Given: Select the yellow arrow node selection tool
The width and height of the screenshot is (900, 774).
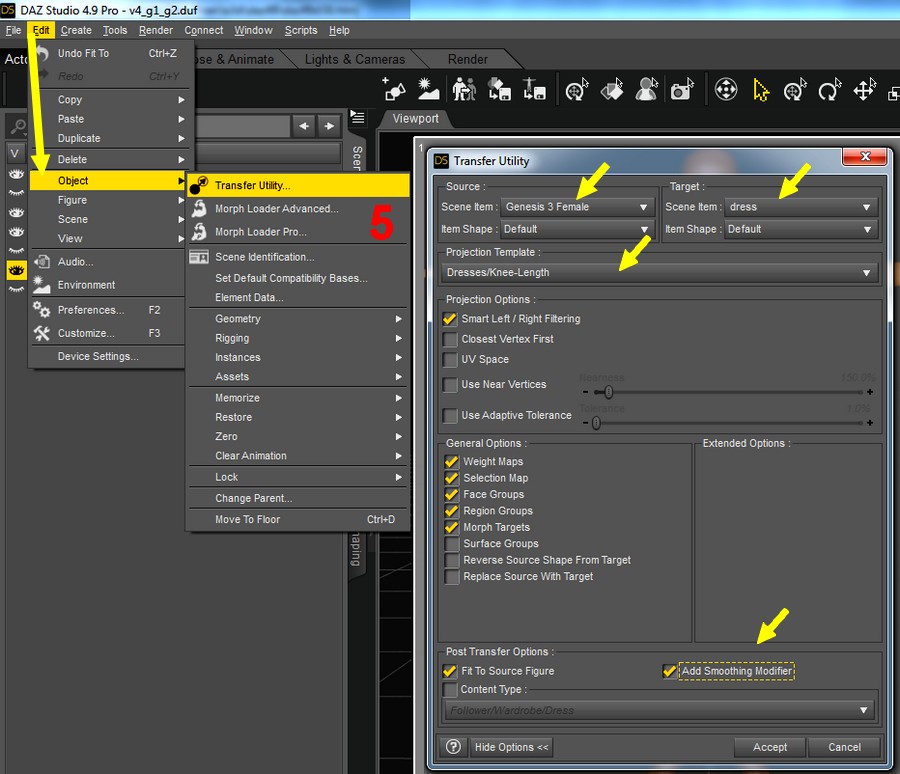Looking at the screenshot, I should click(x=761, y=90).
